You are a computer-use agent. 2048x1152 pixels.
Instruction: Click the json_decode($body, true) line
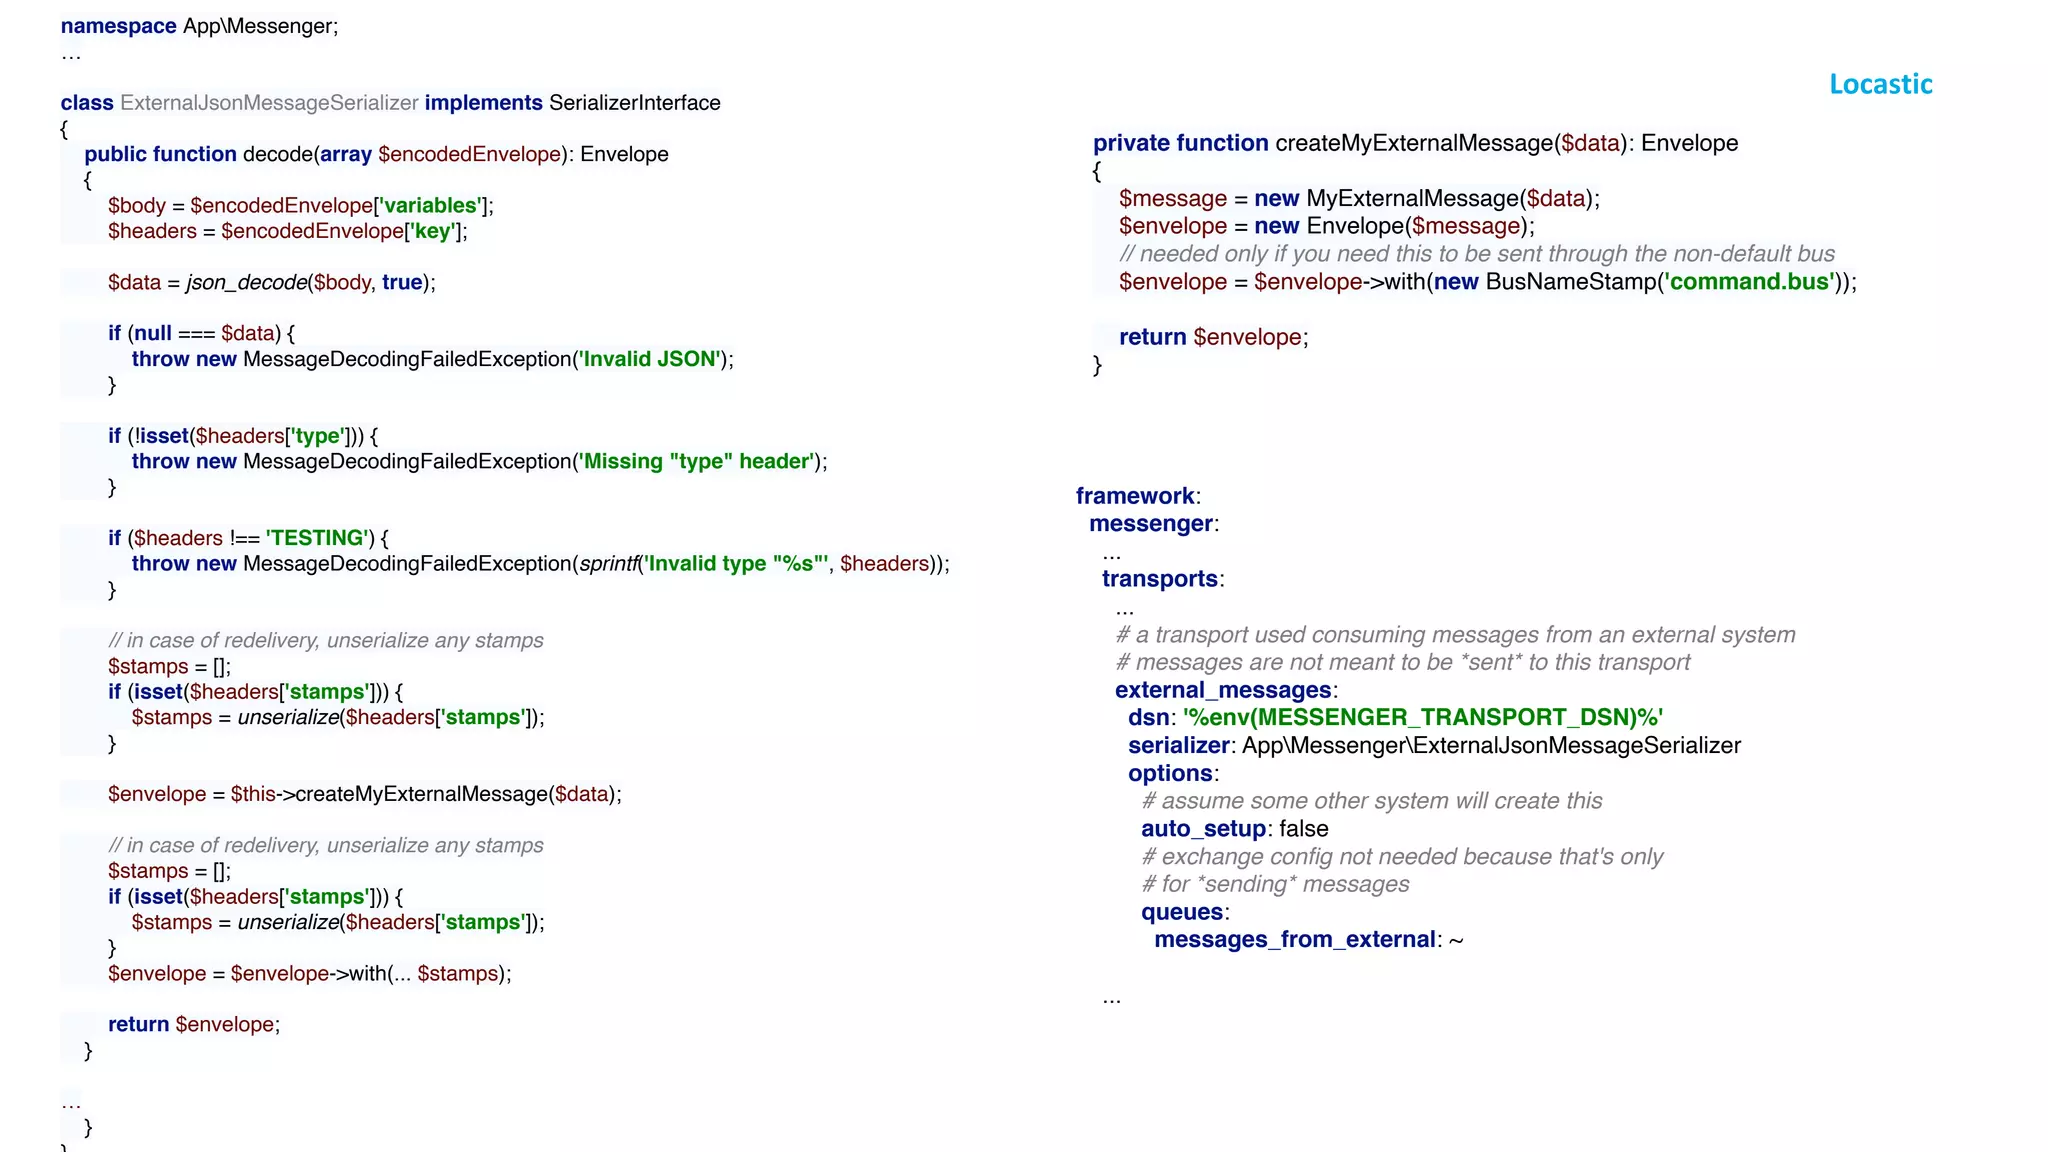point(272,282)
